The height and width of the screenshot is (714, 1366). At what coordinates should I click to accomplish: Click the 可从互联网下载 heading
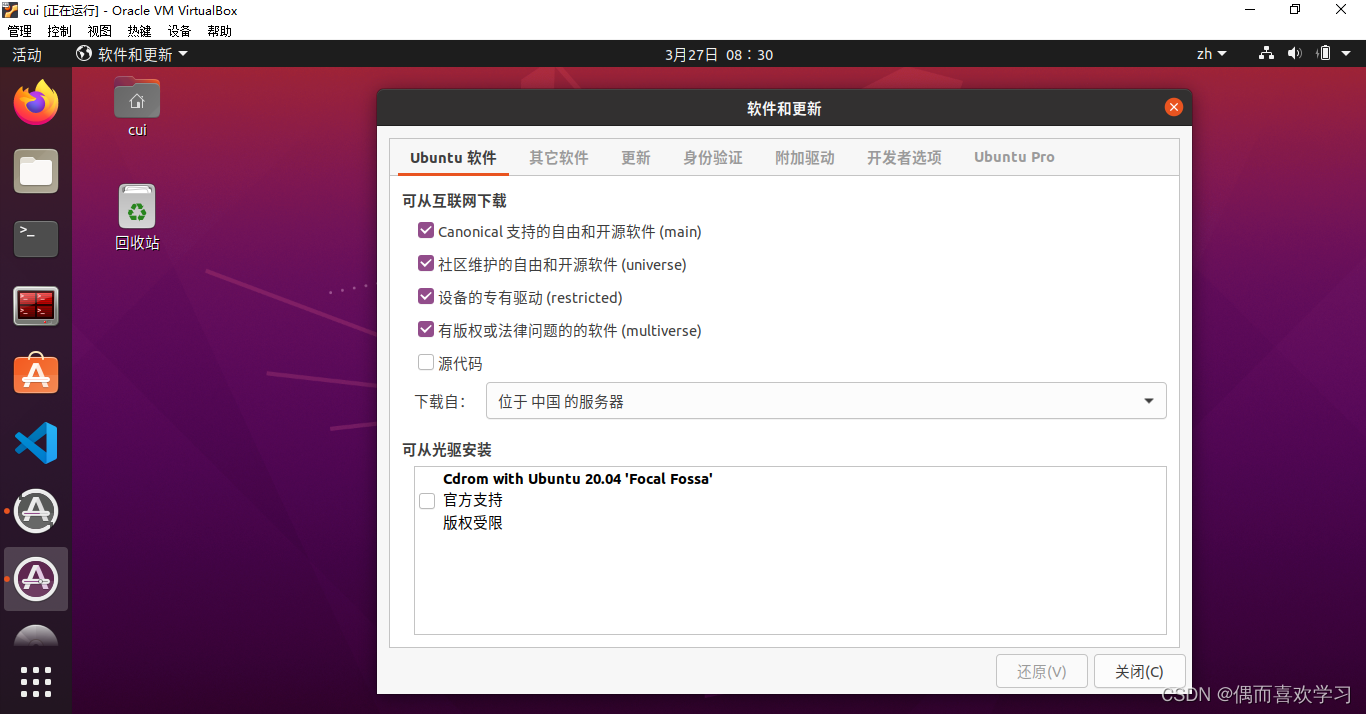coord(454,201)
